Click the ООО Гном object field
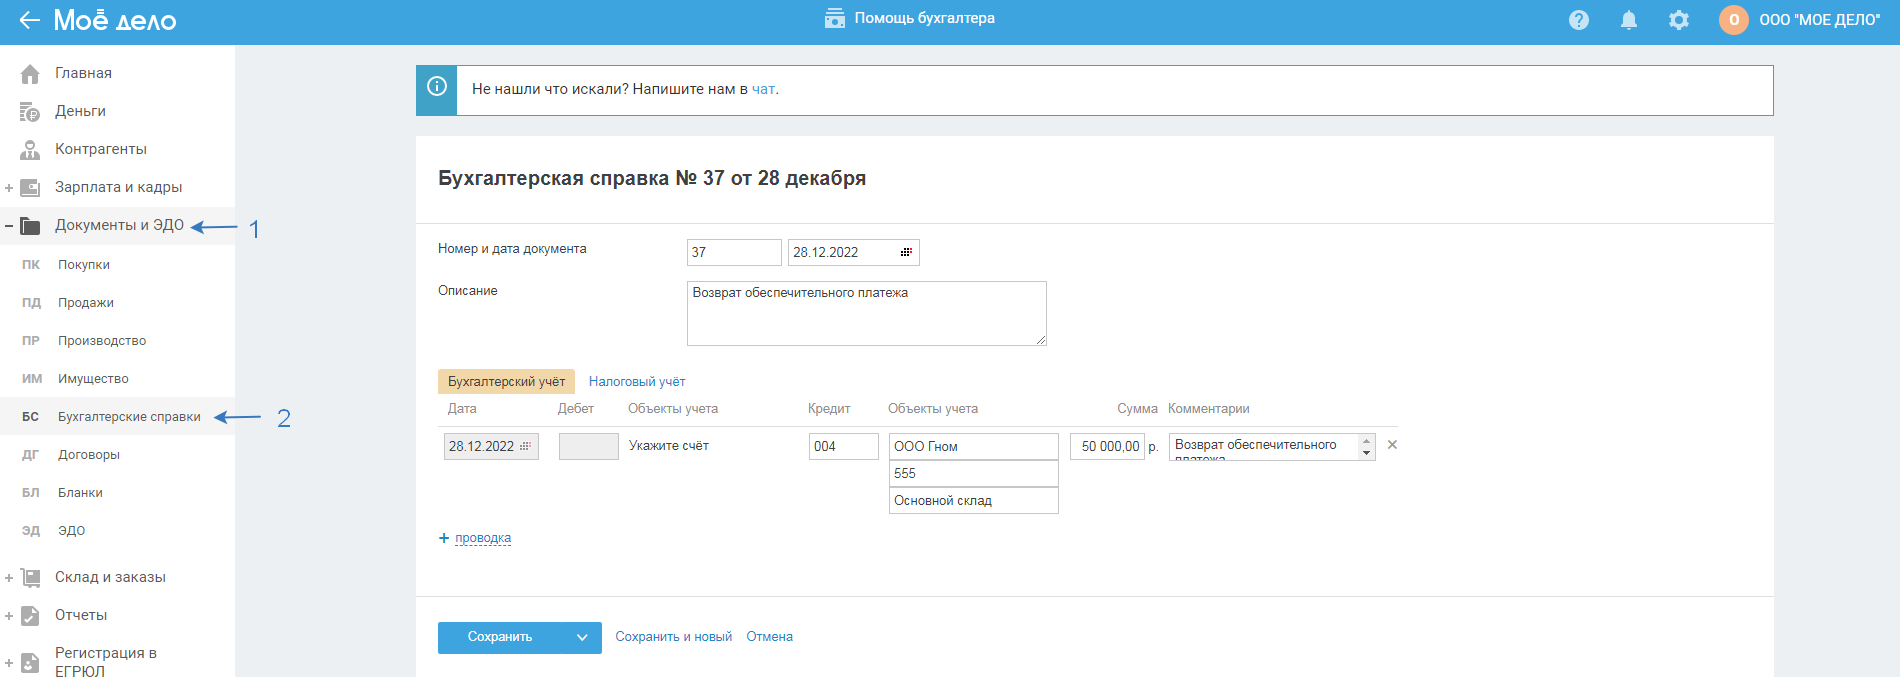This screenshot has width=1900, height=677. 974,446
